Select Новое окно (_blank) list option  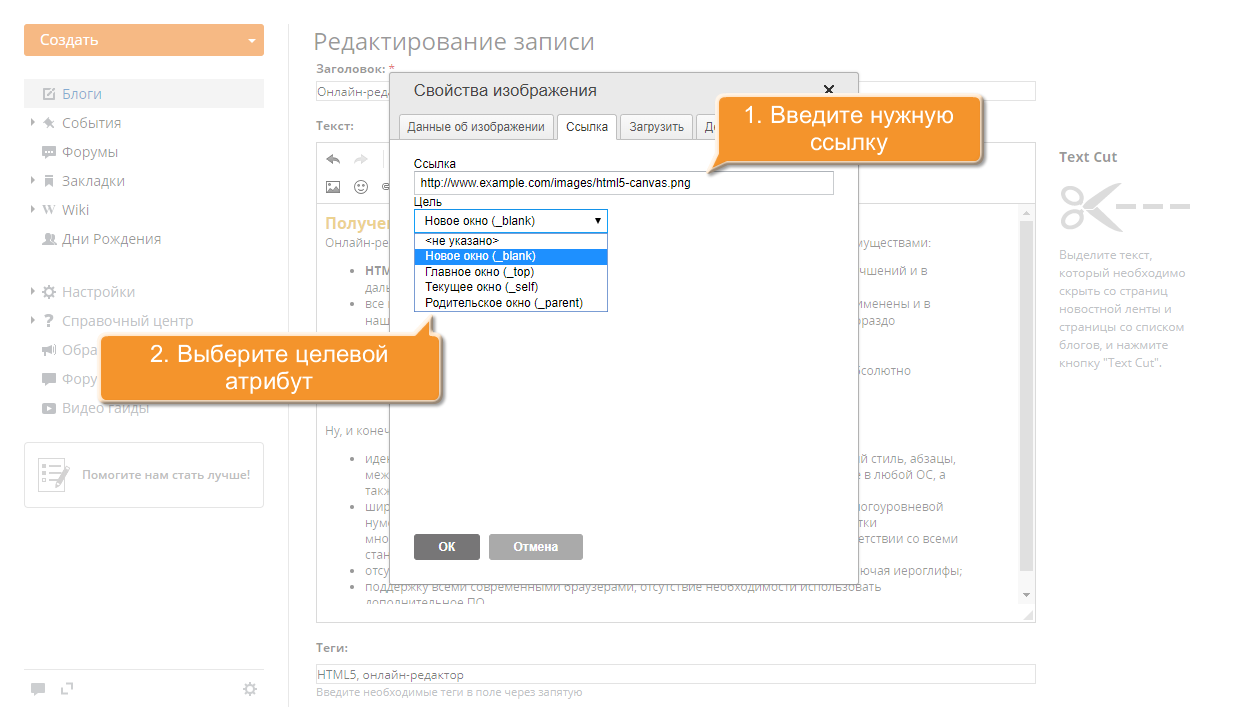coord(511,256)
